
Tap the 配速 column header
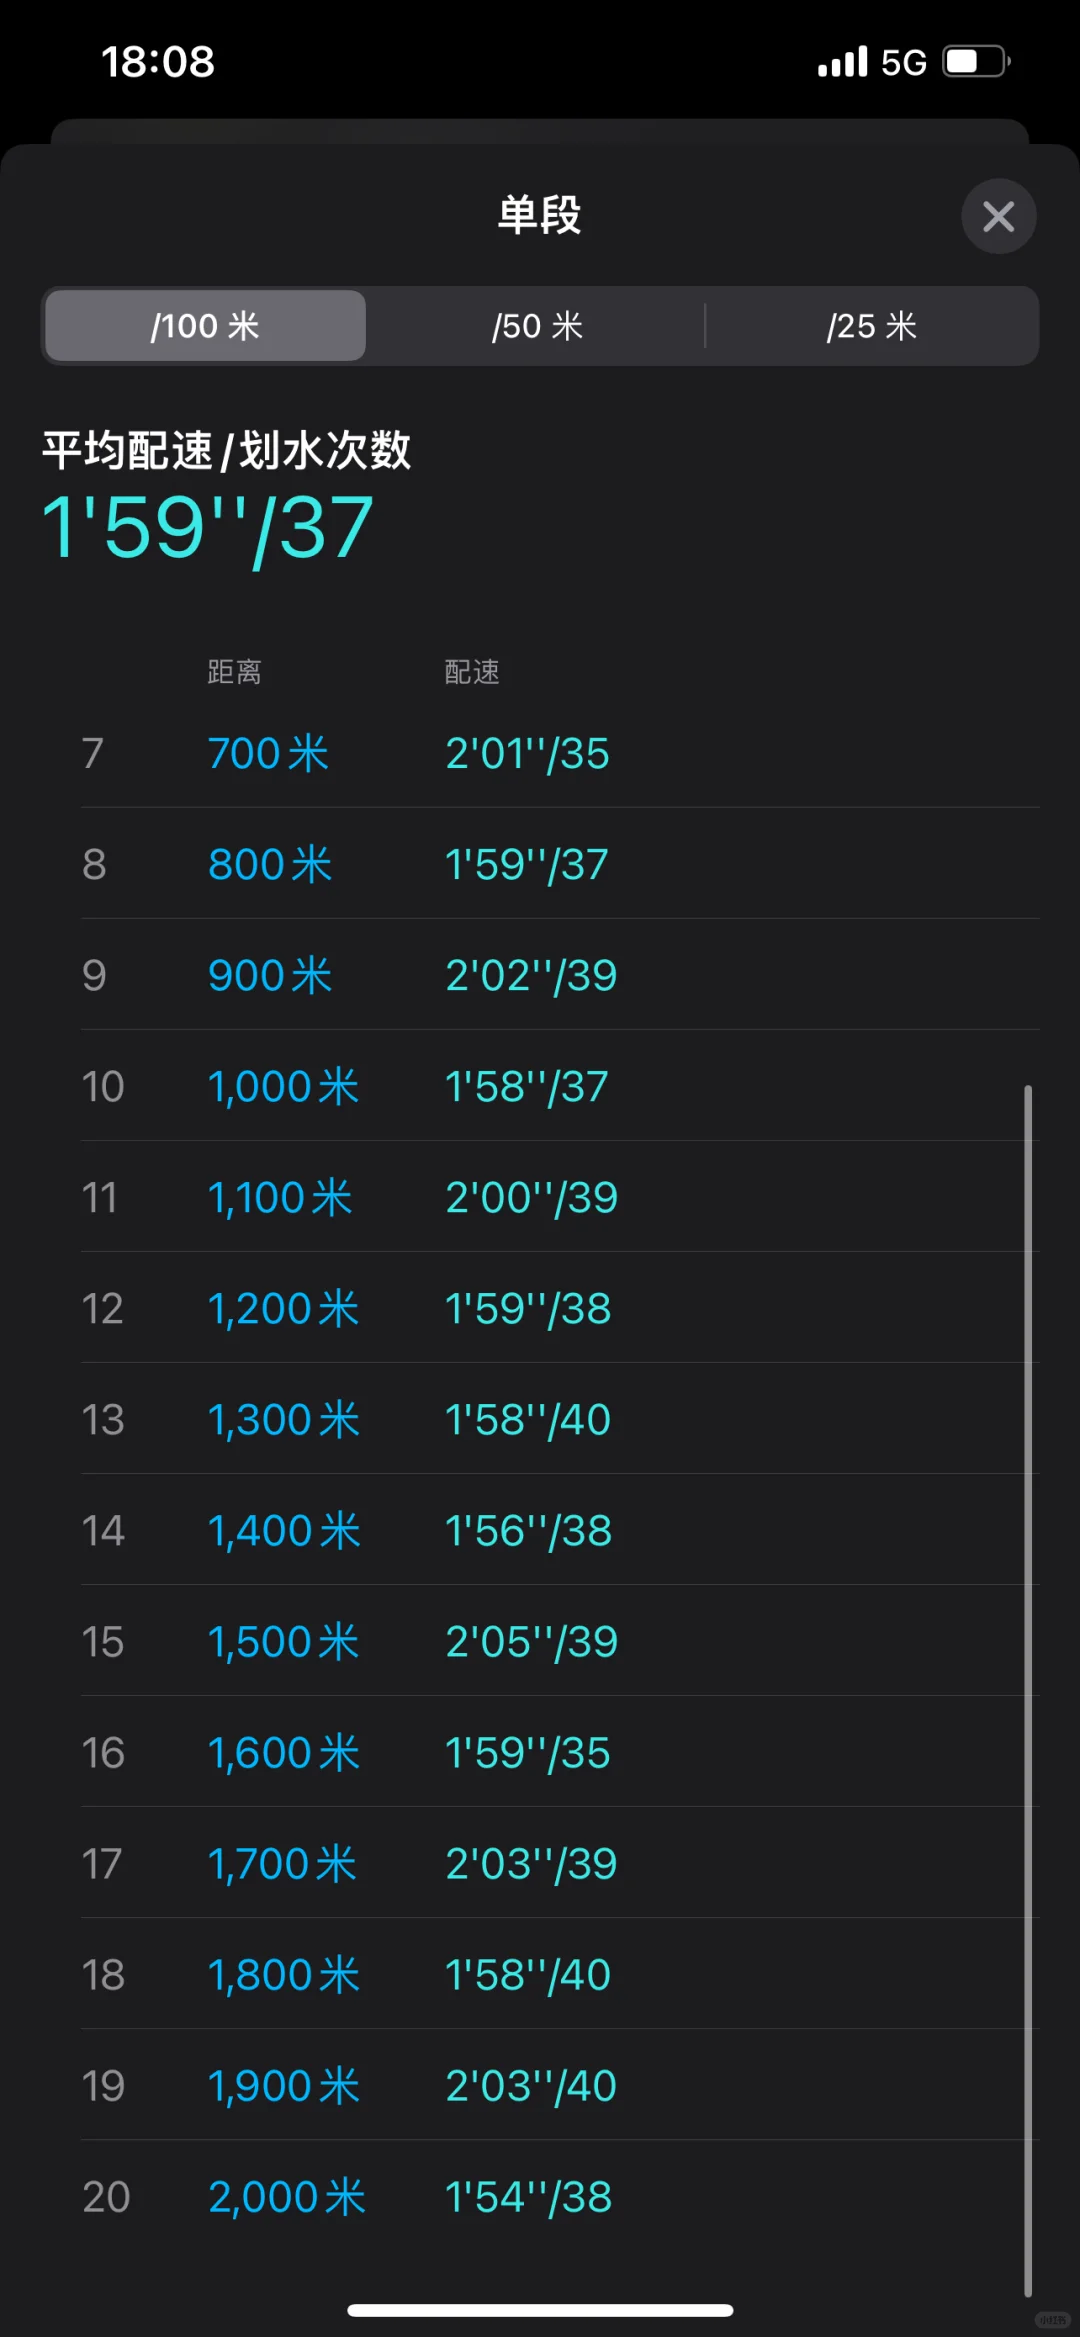coord(472,671)
